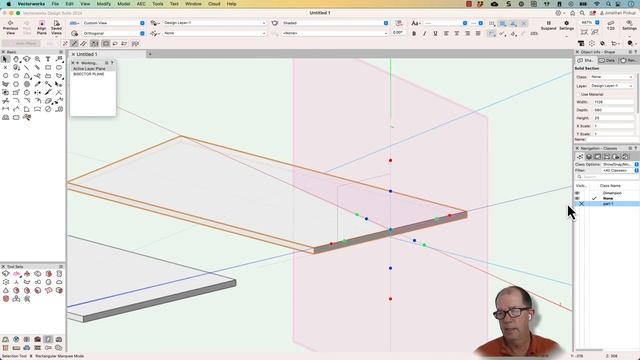
Task: Open the Shaded render mode dropdown
Action: [335, 23]
